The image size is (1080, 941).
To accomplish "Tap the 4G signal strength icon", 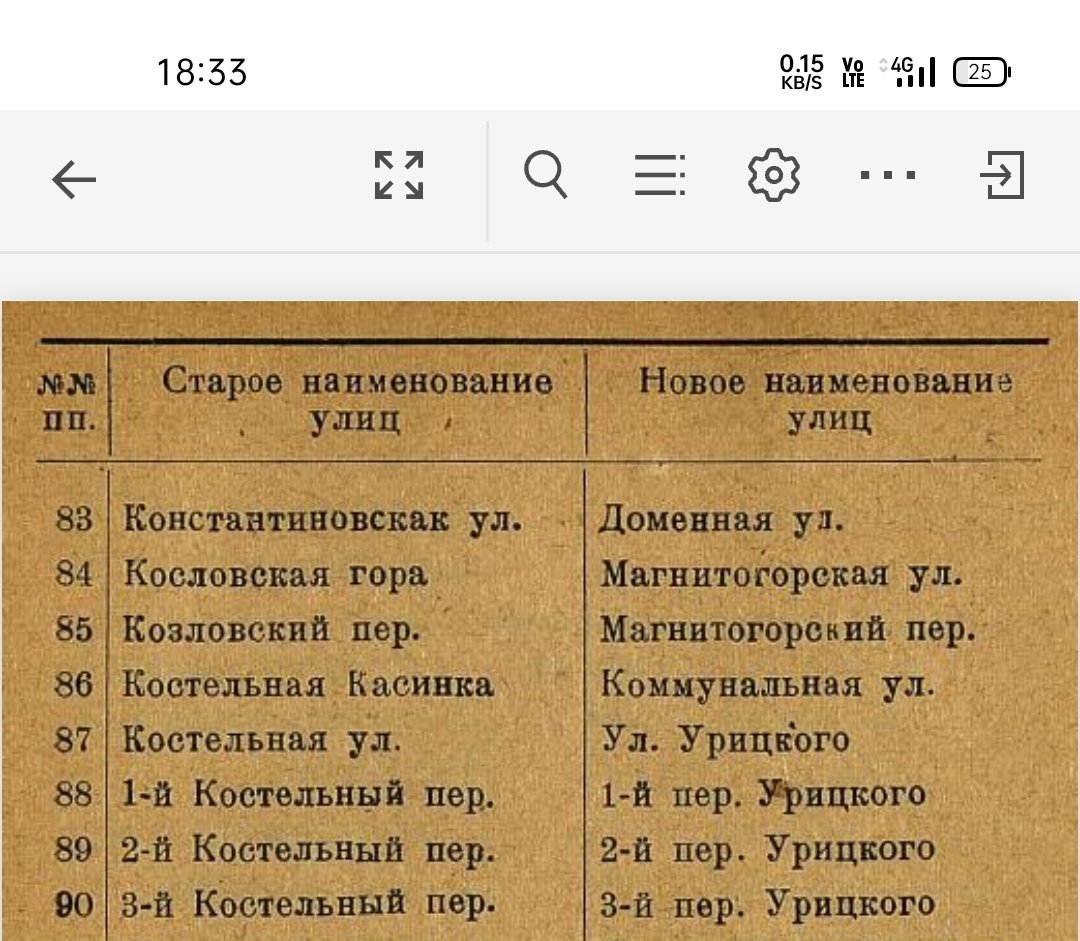I will 908,72.
